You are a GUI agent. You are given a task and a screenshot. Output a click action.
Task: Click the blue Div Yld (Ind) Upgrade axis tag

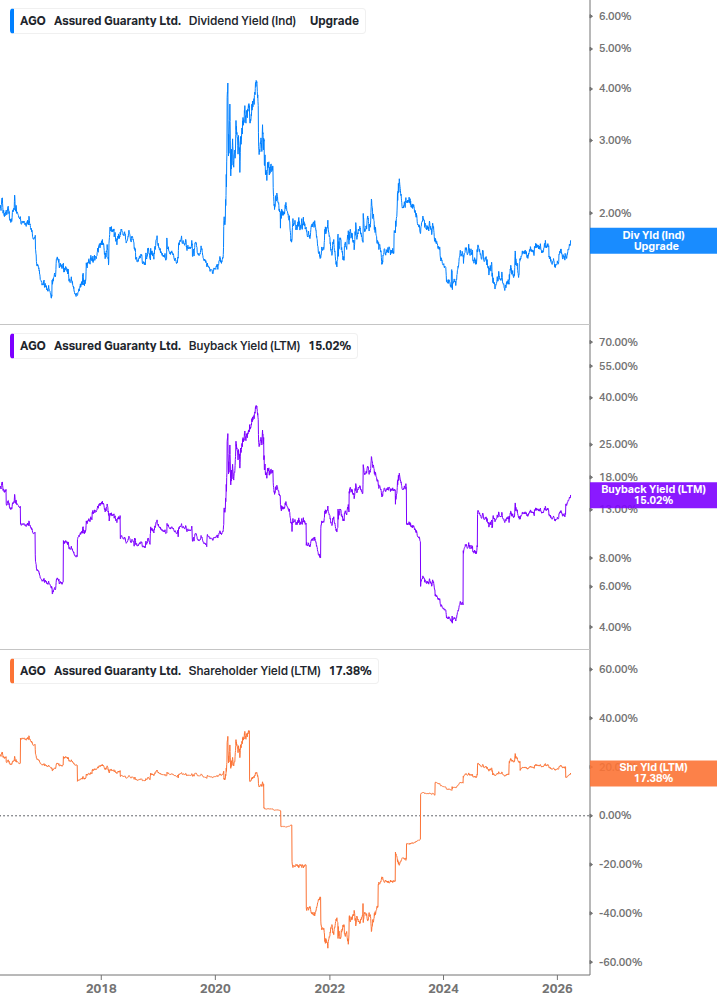coord(653,240)
